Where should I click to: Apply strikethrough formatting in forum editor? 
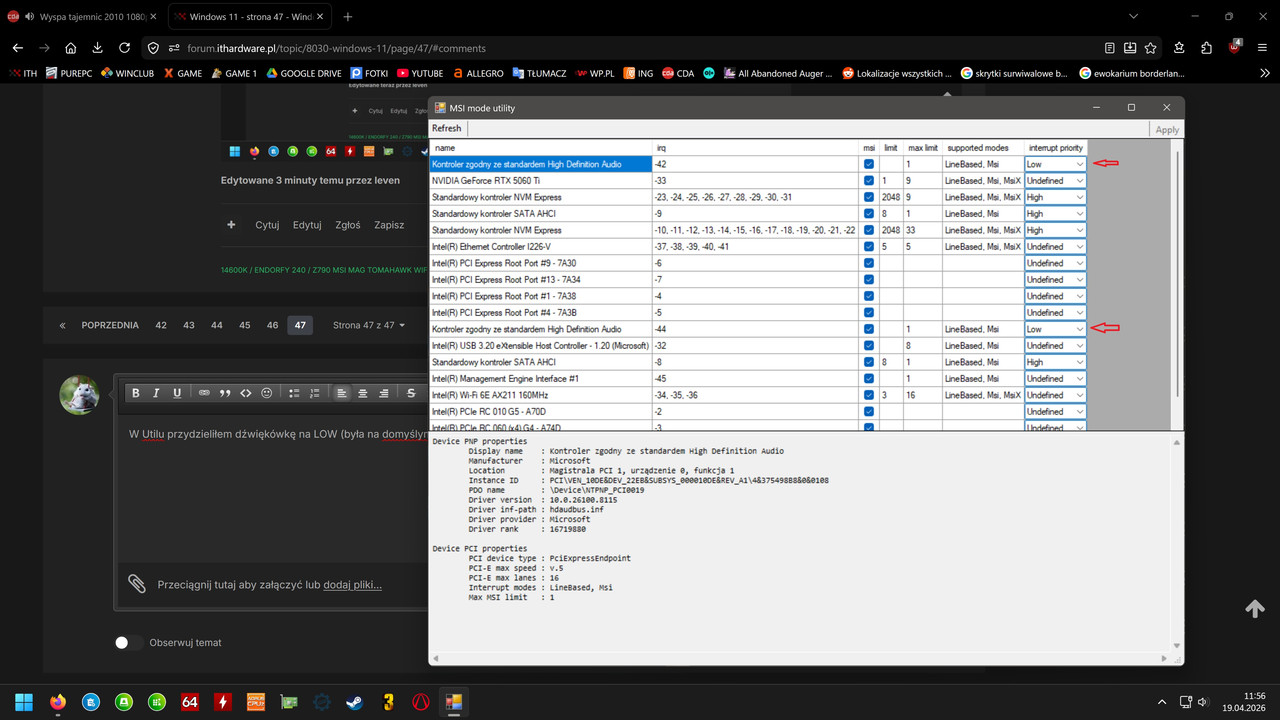click(x=411, y=393)
